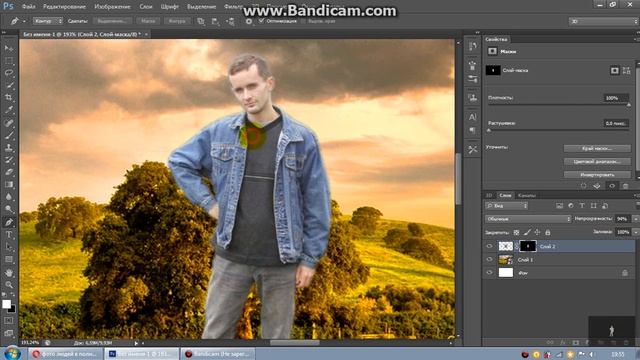Viewport: 640px width, 360px height.
Task: Open the Character panel icon in collapsed dock
Action: (473, 117)
